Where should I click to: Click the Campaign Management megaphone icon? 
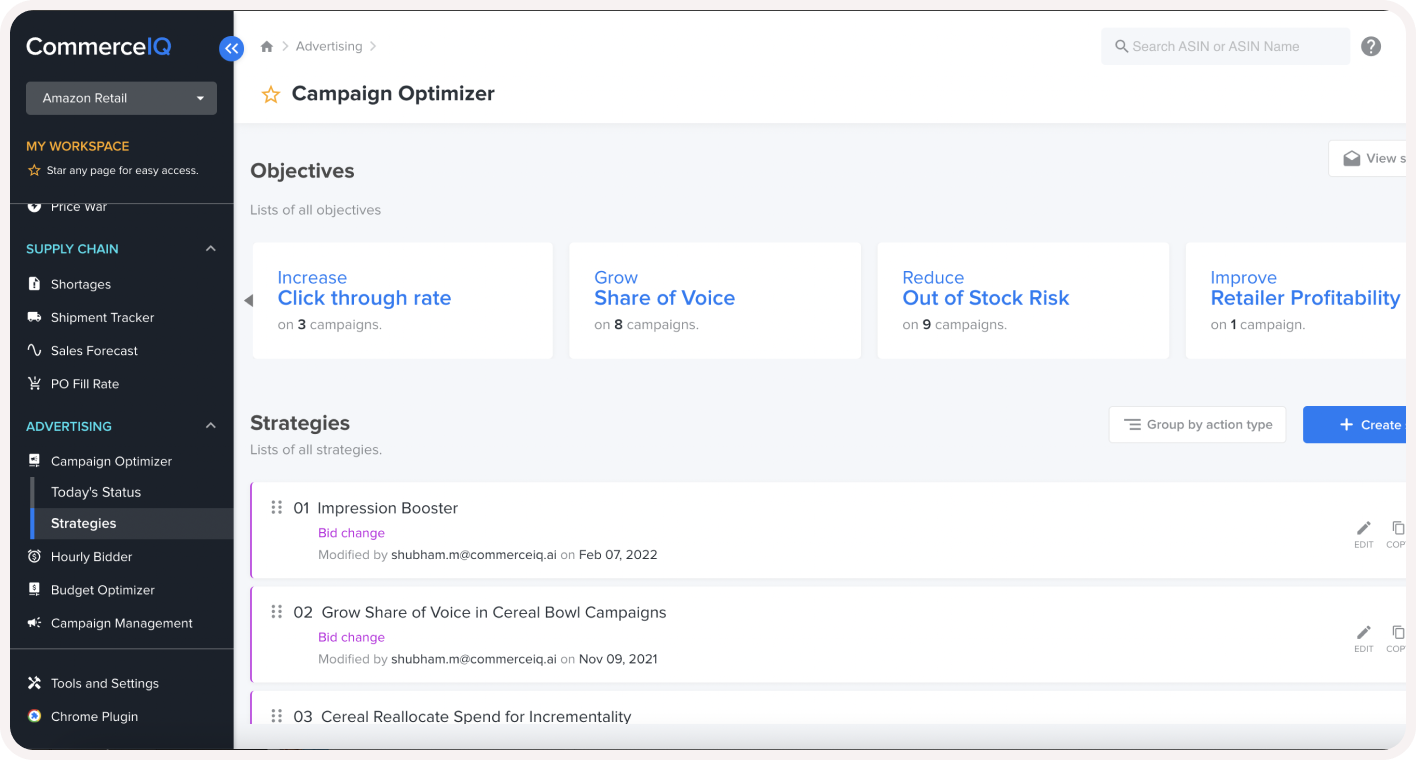[34, 623]
